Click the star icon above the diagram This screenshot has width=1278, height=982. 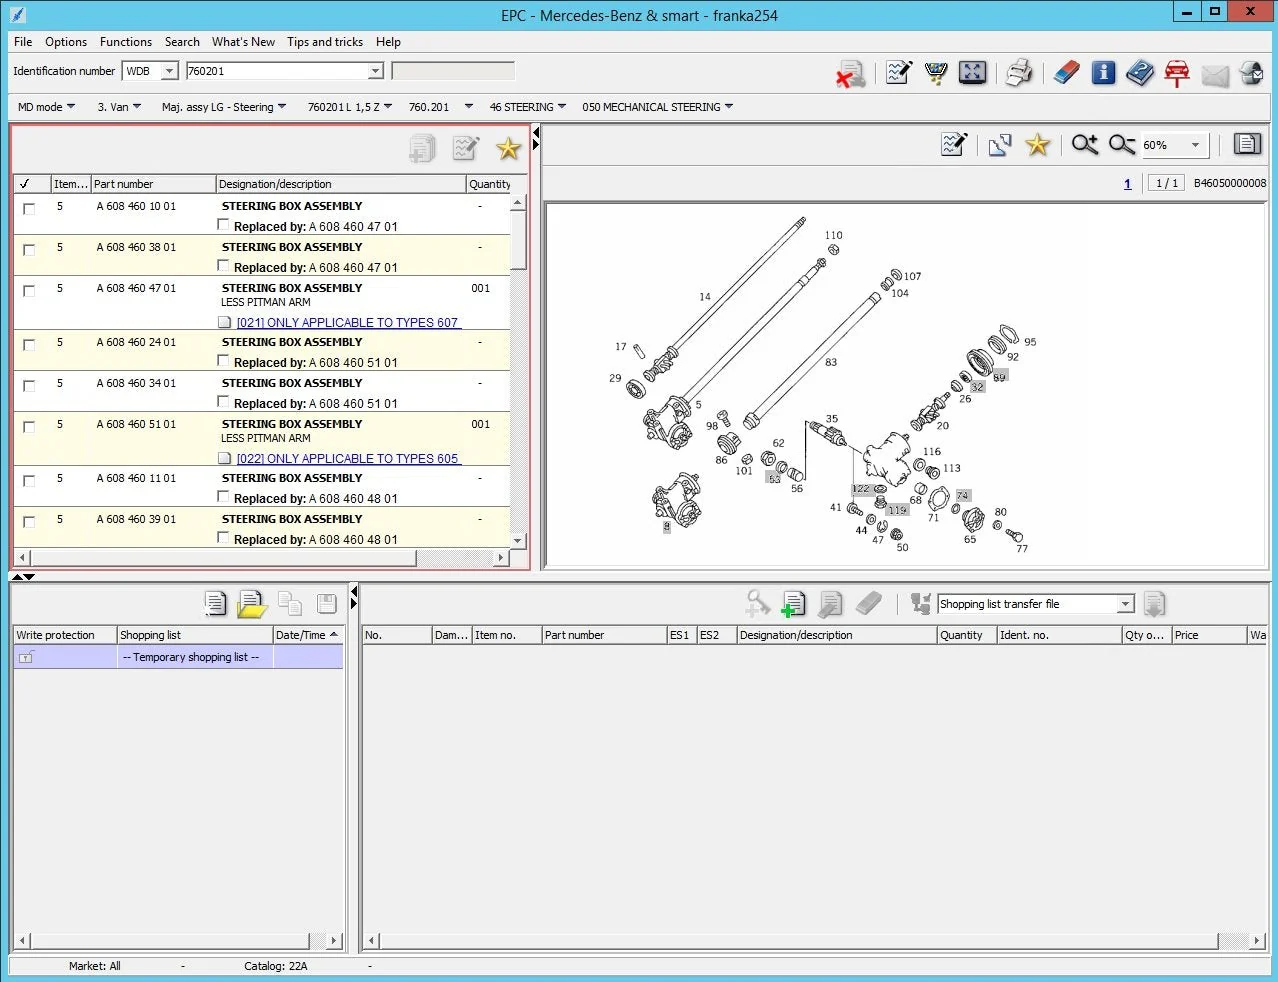[x=1038, y=145]
